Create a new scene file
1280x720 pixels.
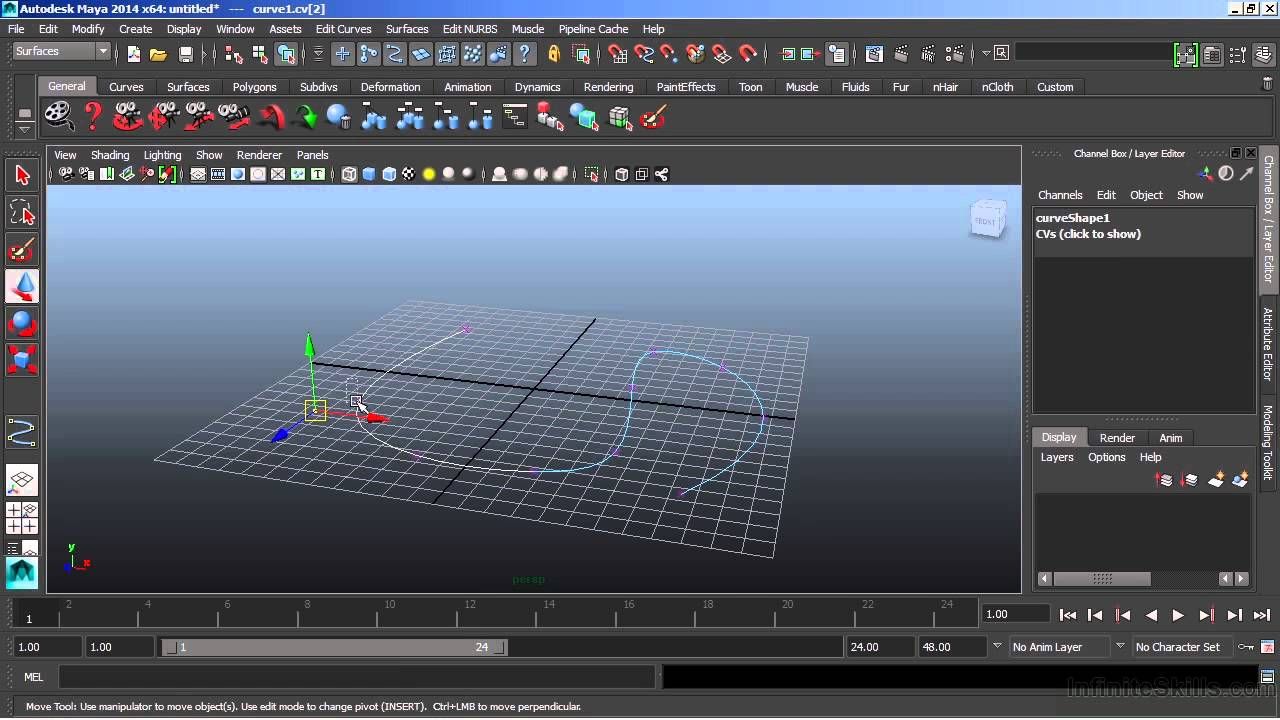pos(134,54)
